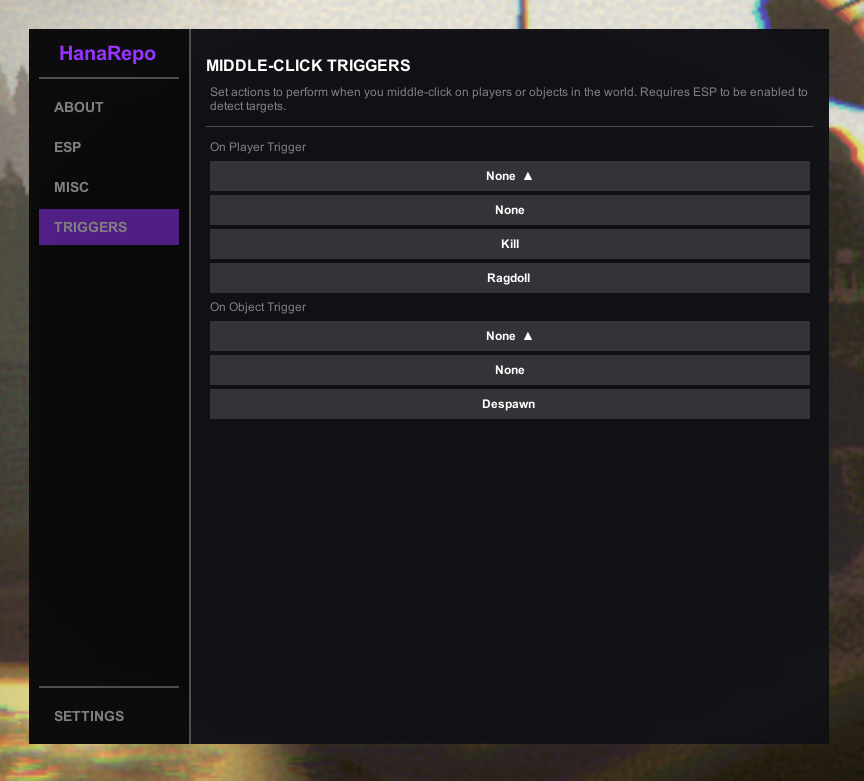
Task: Open SETTINGS at the sidebar bottom
Action: (x=109, y=716)
